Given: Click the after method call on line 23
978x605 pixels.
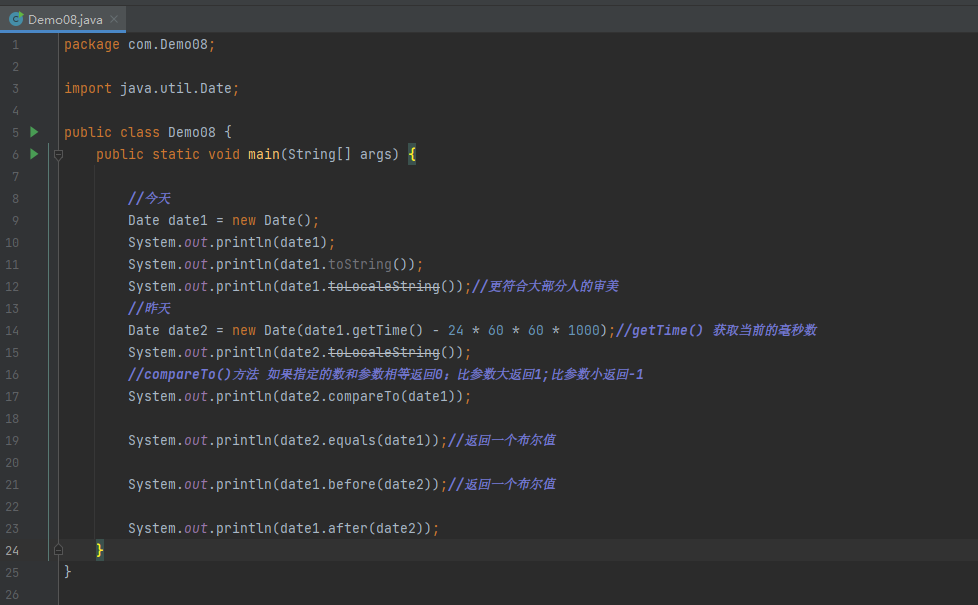Looking at the screenshot, I should pyautogui.click(x=348, y=528).
